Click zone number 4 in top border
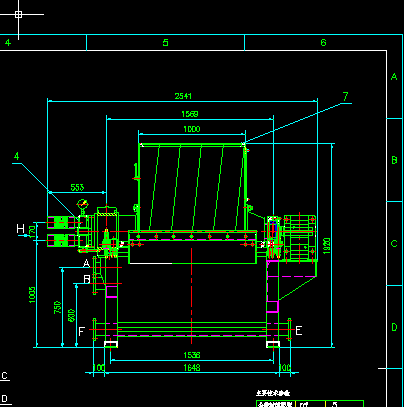404x407 pixels. point(8,43)
